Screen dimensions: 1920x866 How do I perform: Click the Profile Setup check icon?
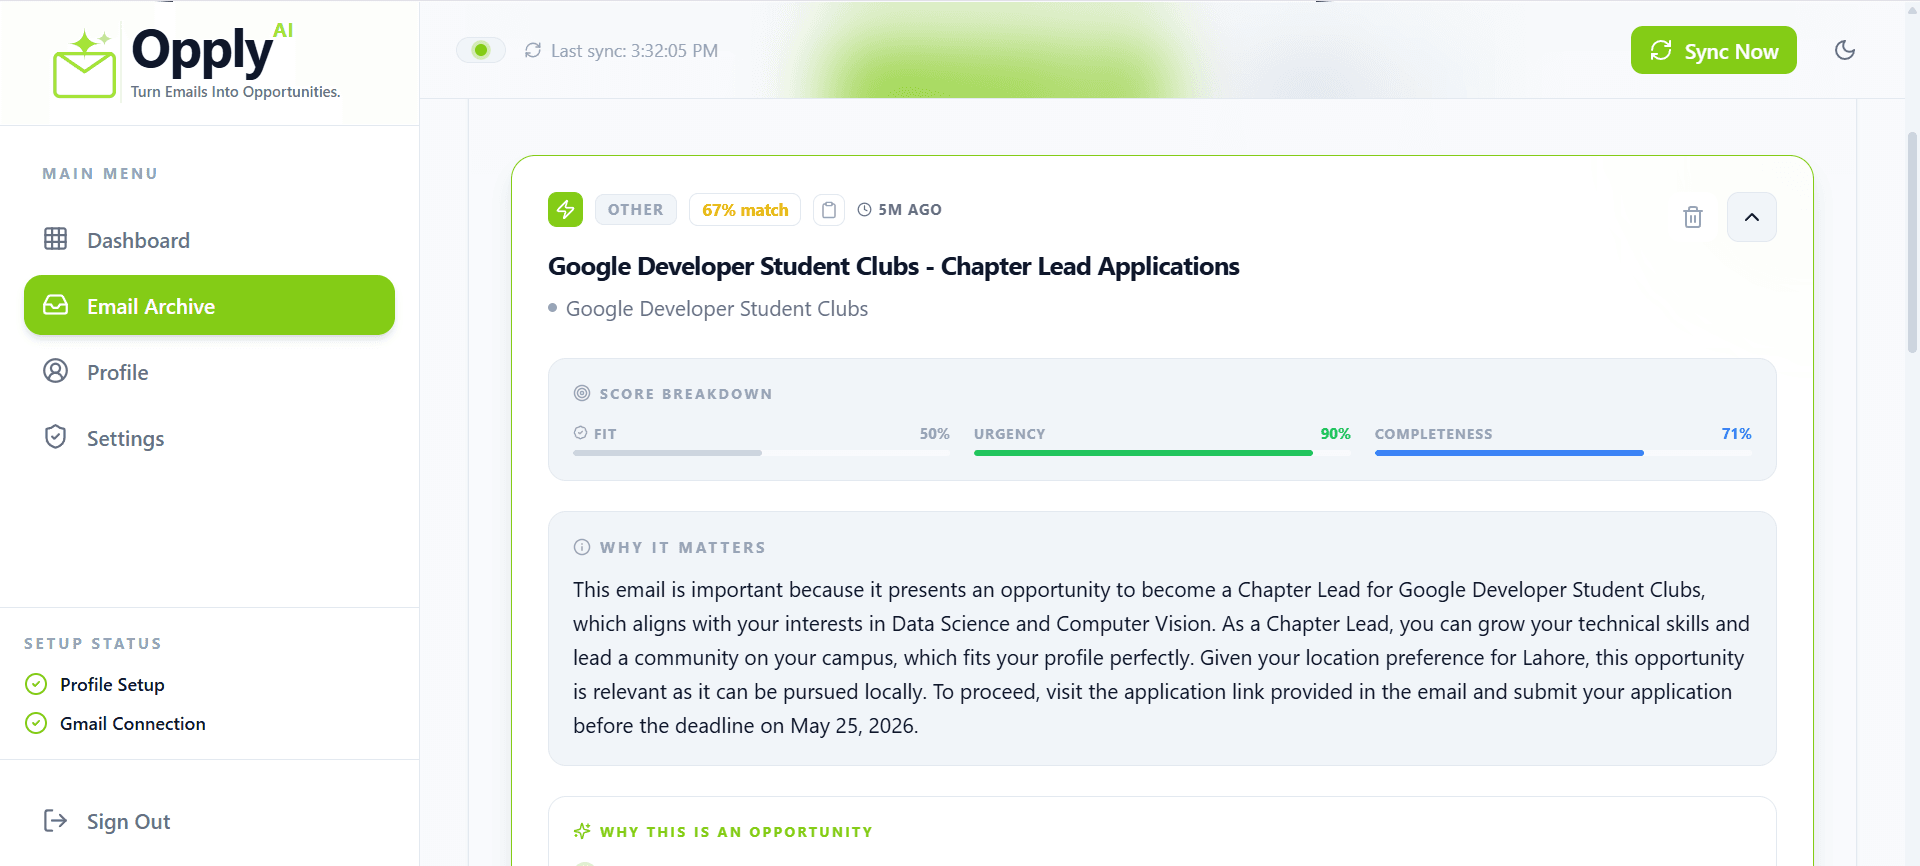pos(36,684)
